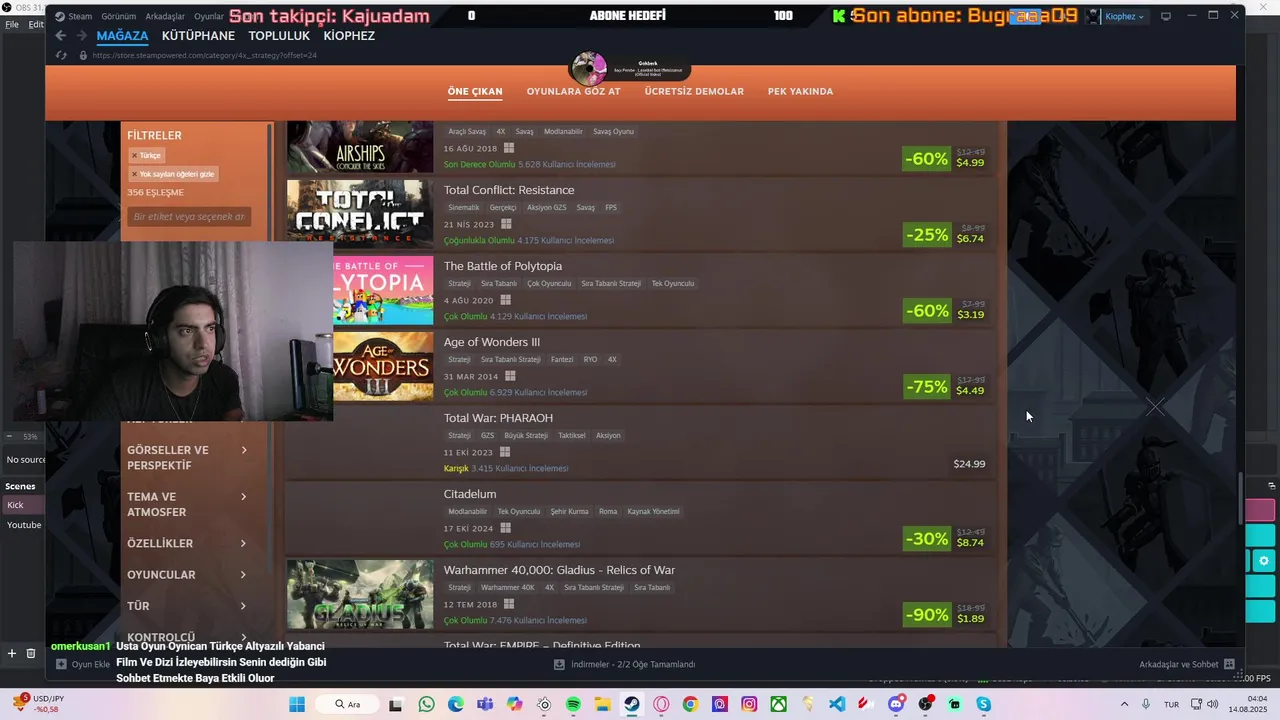Delete scene with OBS trash icon
Viewport: 1280px width, 720px height.
pos(31,653)
